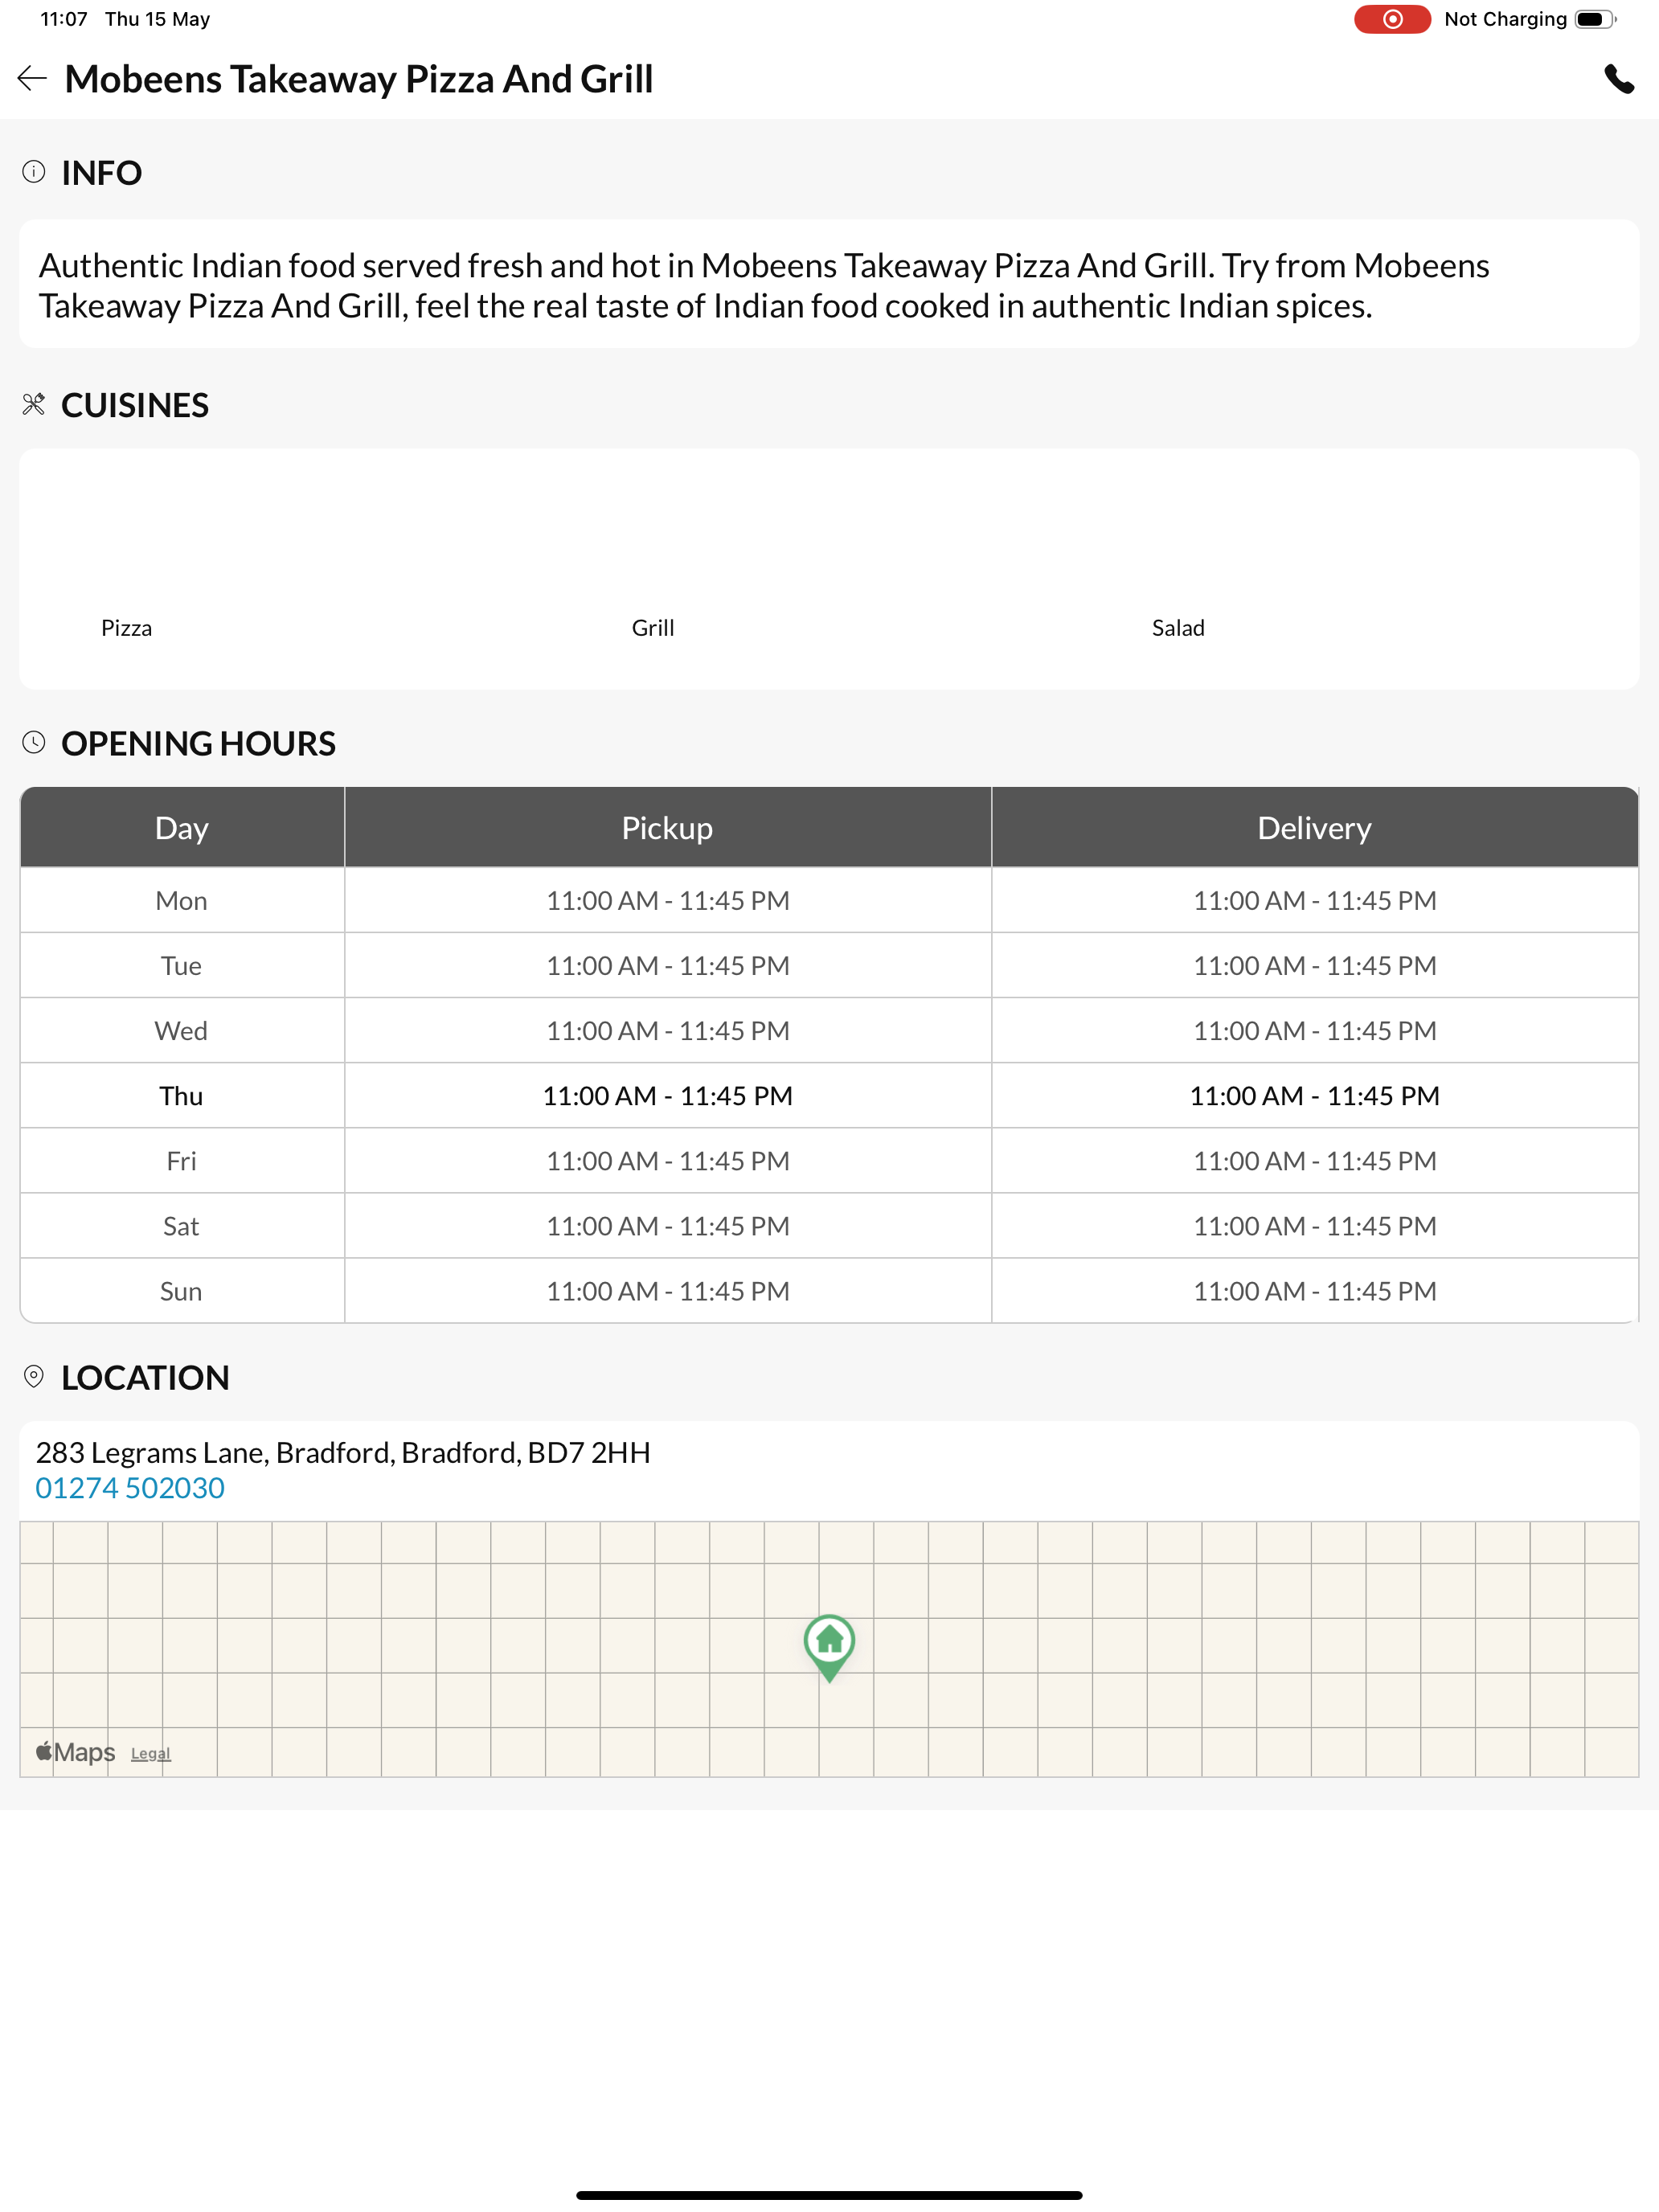Click the Mobeens Takeaway page title
The image size is (1659, 2212).
pyautogui.click(x=359, y=79)
